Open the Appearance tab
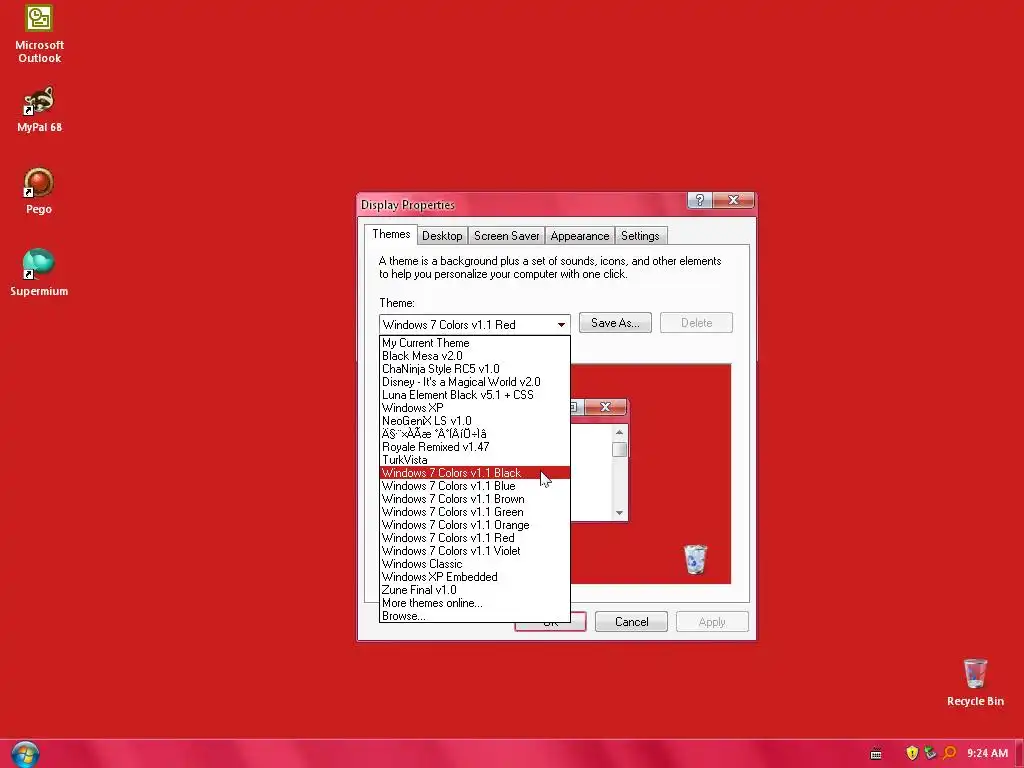The height and width of the screenshot is (768, 1024). pyautogui.click(x=579, y=236)
